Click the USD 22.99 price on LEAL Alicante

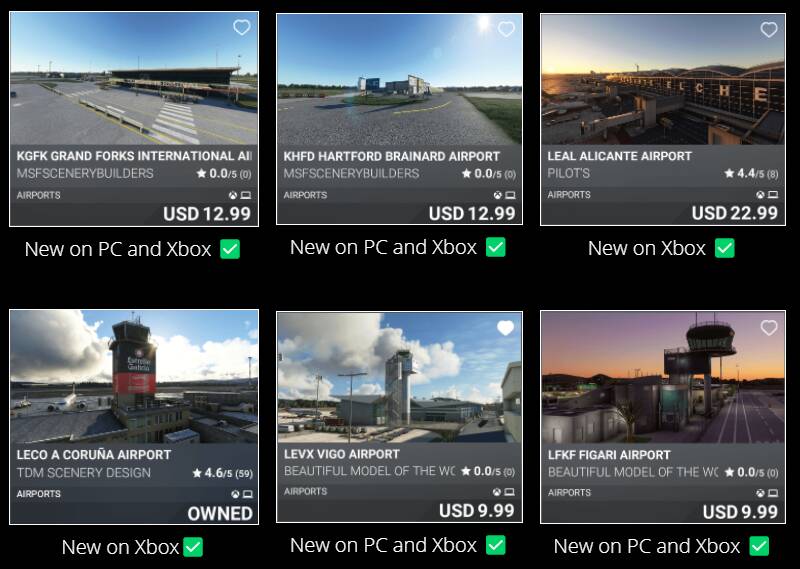click(x=735, y=213)
